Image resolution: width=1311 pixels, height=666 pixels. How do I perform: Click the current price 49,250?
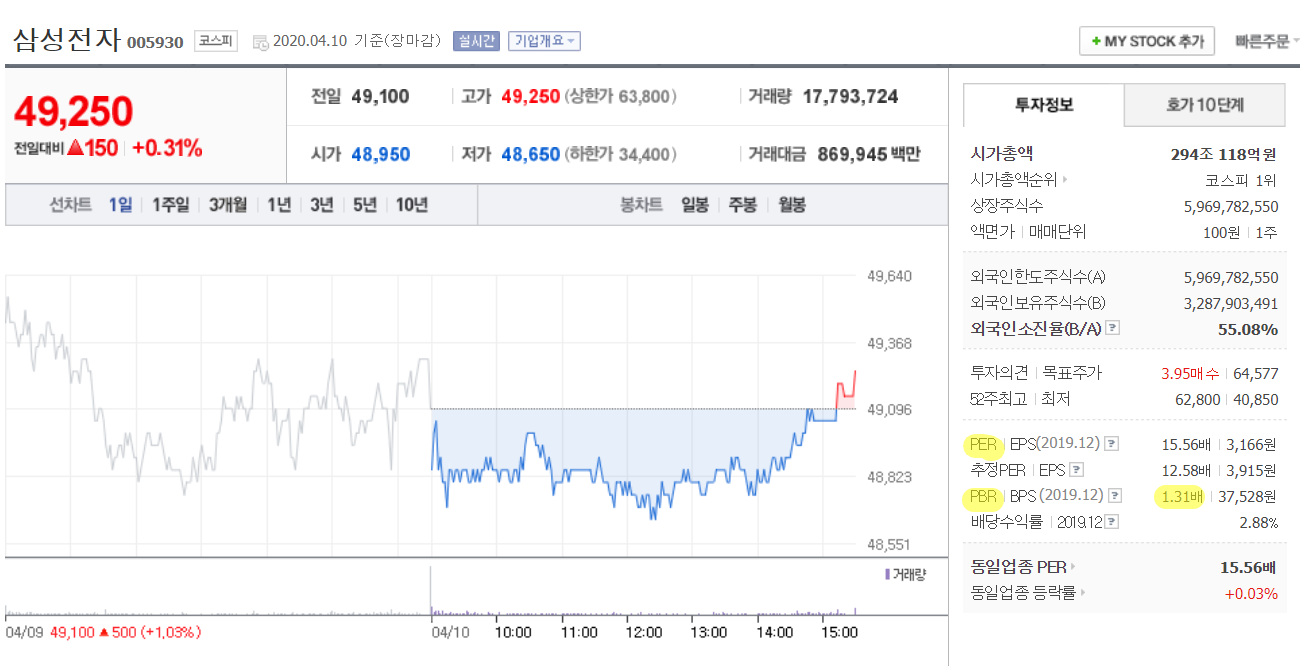[x=73, y=112]
